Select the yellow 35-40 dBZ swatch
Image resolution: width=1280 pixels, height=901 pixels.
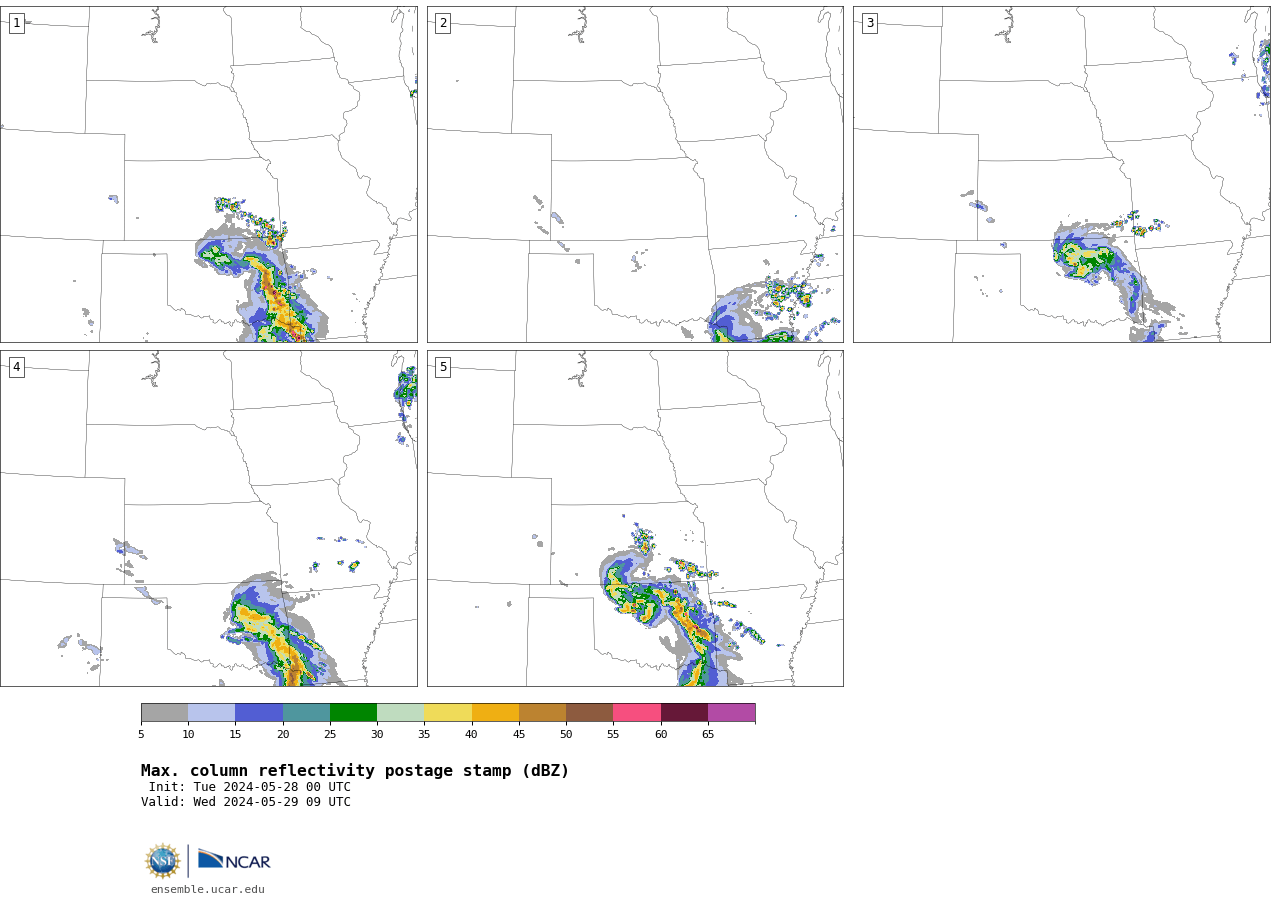click(448, 713)
